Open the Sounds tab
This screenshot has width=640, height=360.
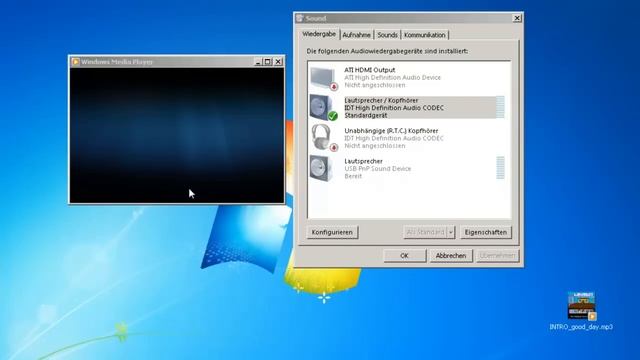[x=387, y=35]
